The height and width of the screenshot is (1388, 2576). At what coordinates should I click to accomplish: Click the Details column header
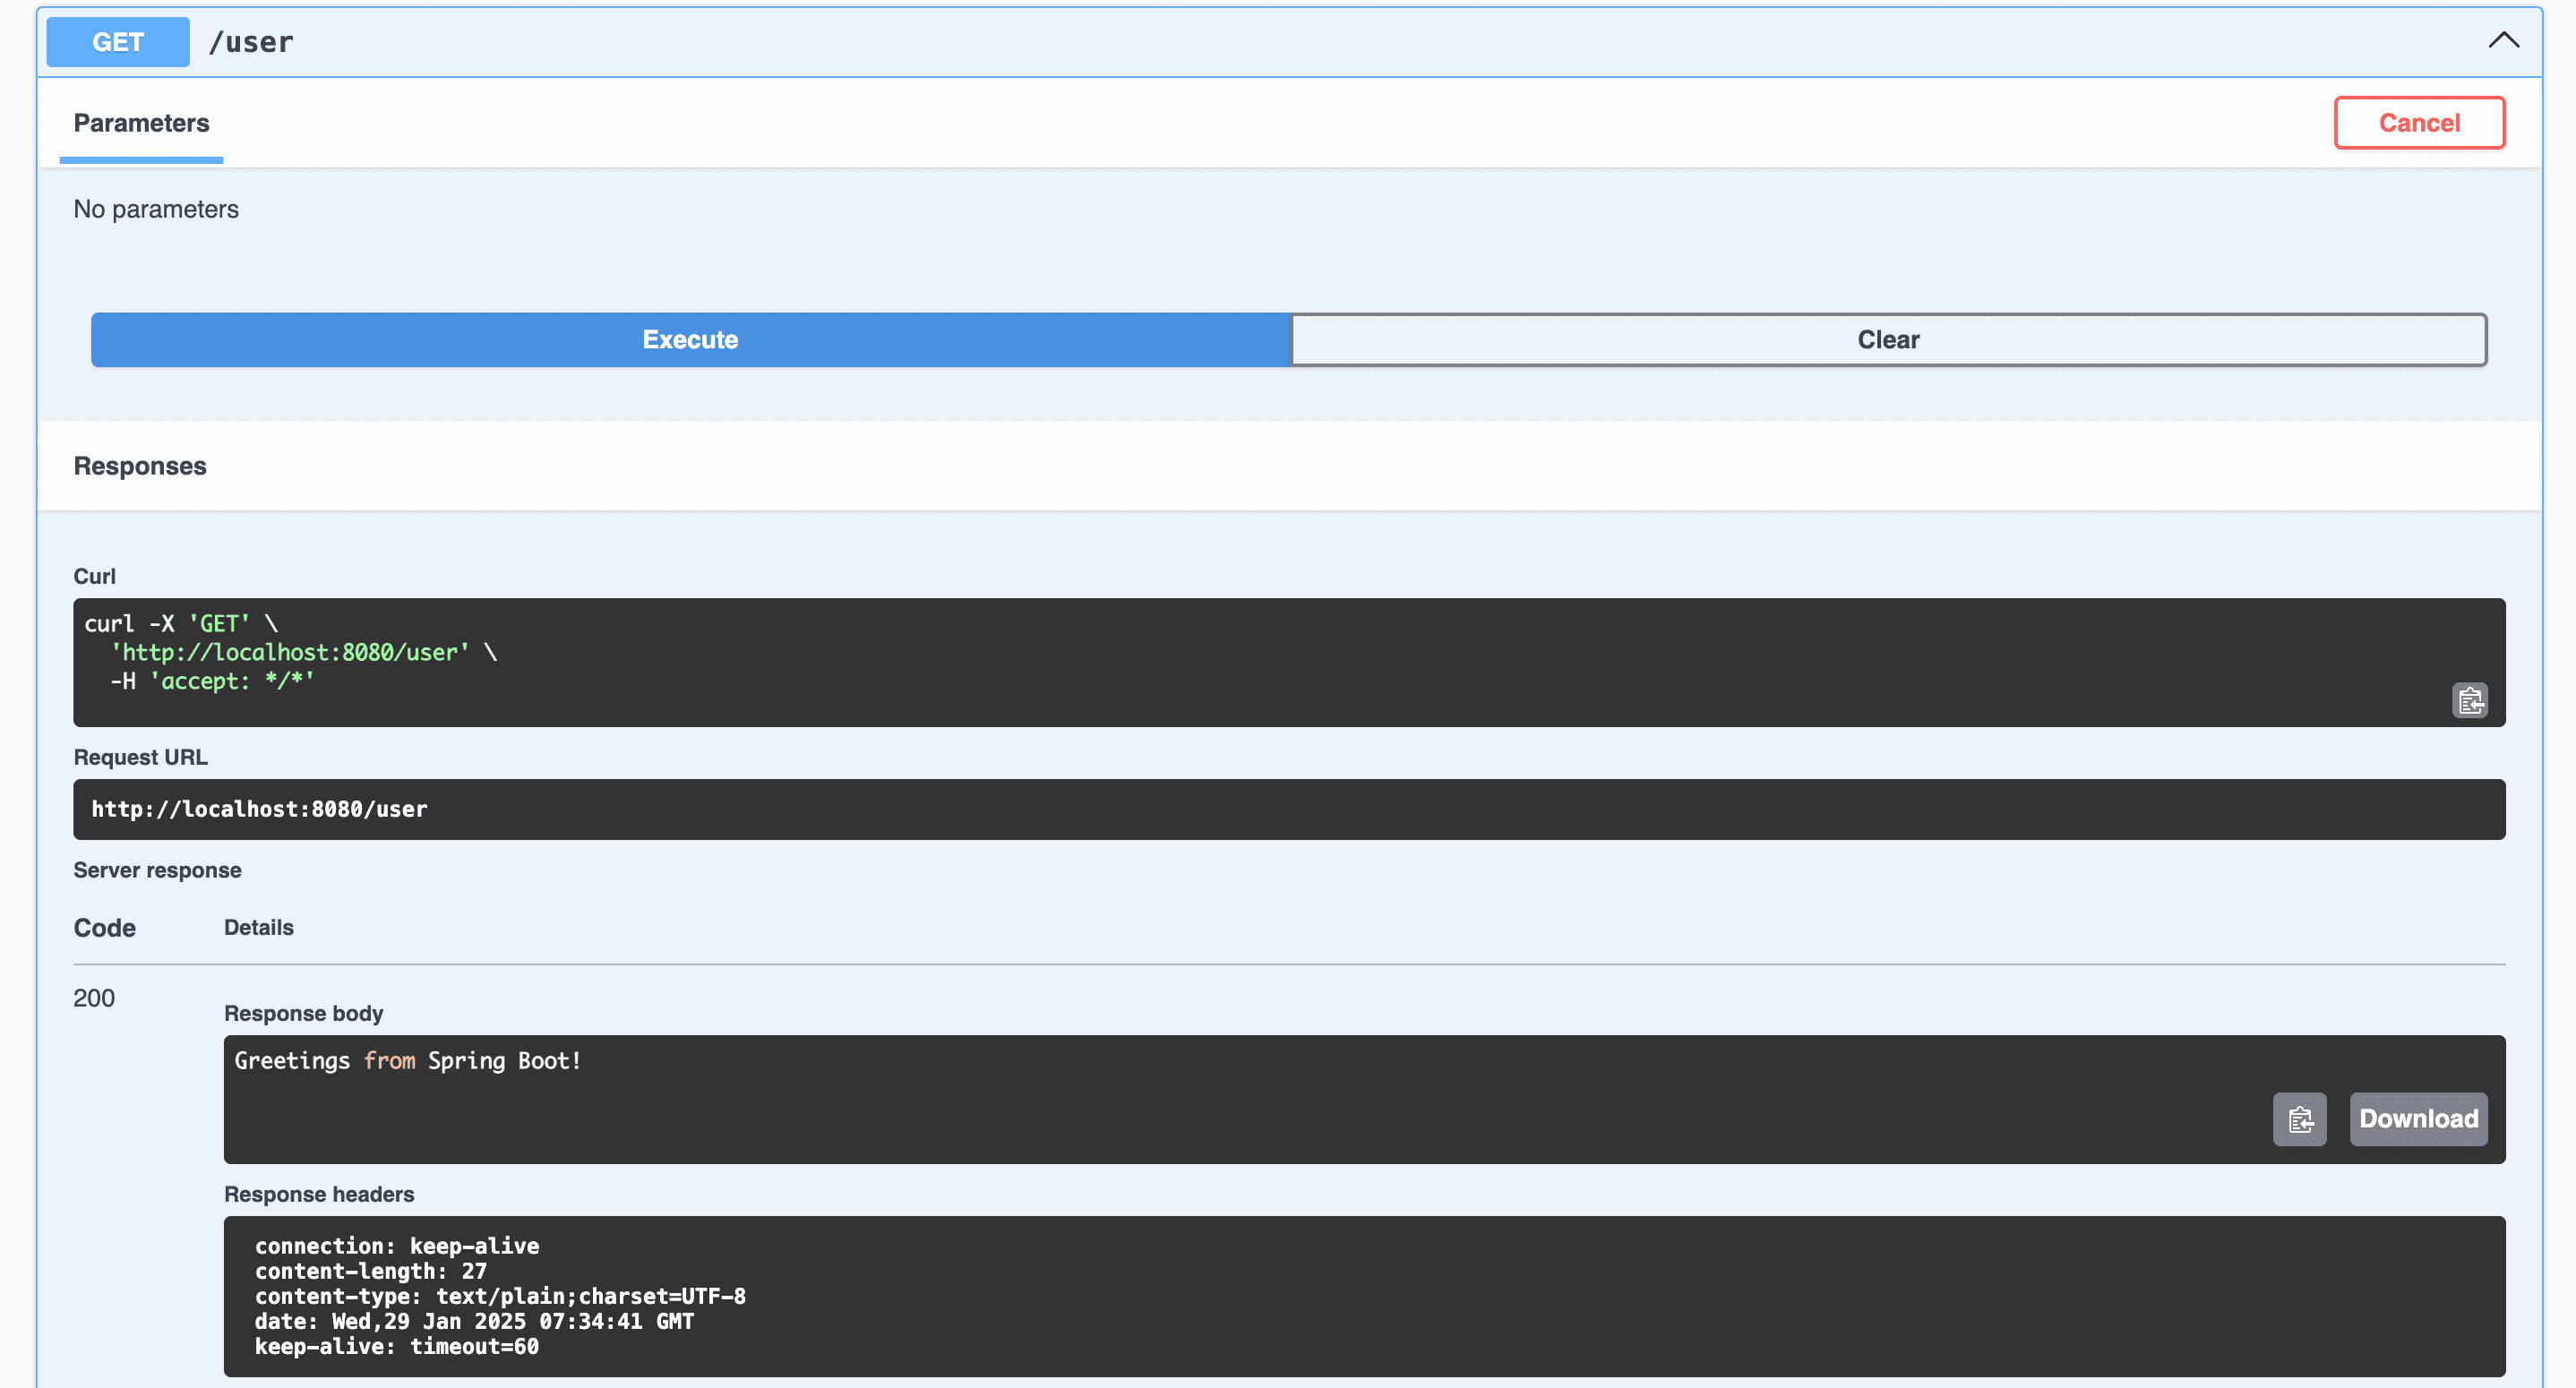259,928
